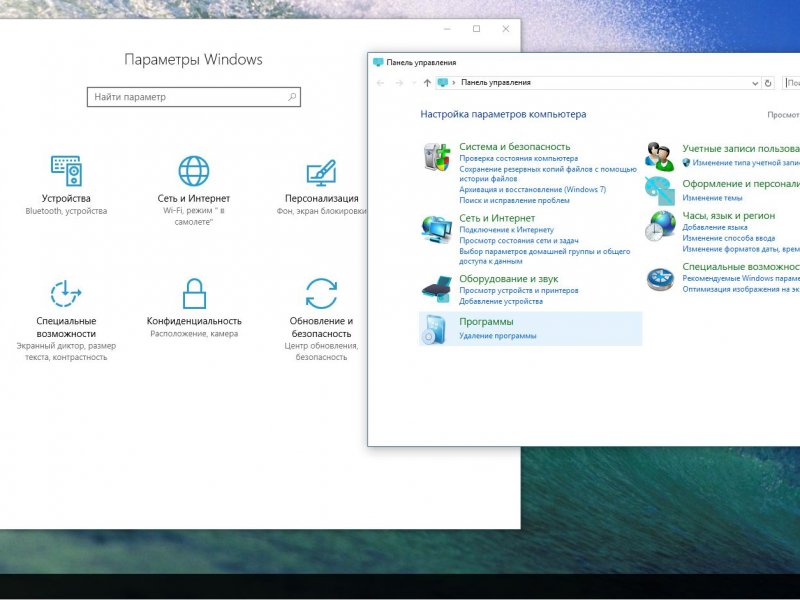
Task: Click the Programs (Программы) disc icon
Action: coord(434,329)
